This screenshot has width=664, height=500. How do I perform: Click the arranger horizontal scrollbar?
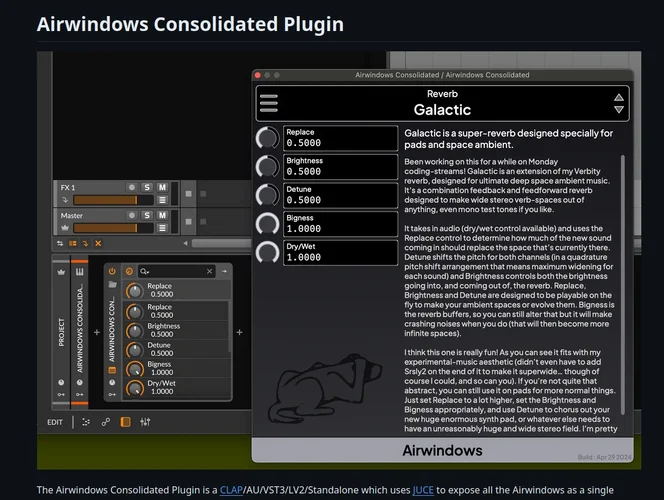(x=221, y=243)
